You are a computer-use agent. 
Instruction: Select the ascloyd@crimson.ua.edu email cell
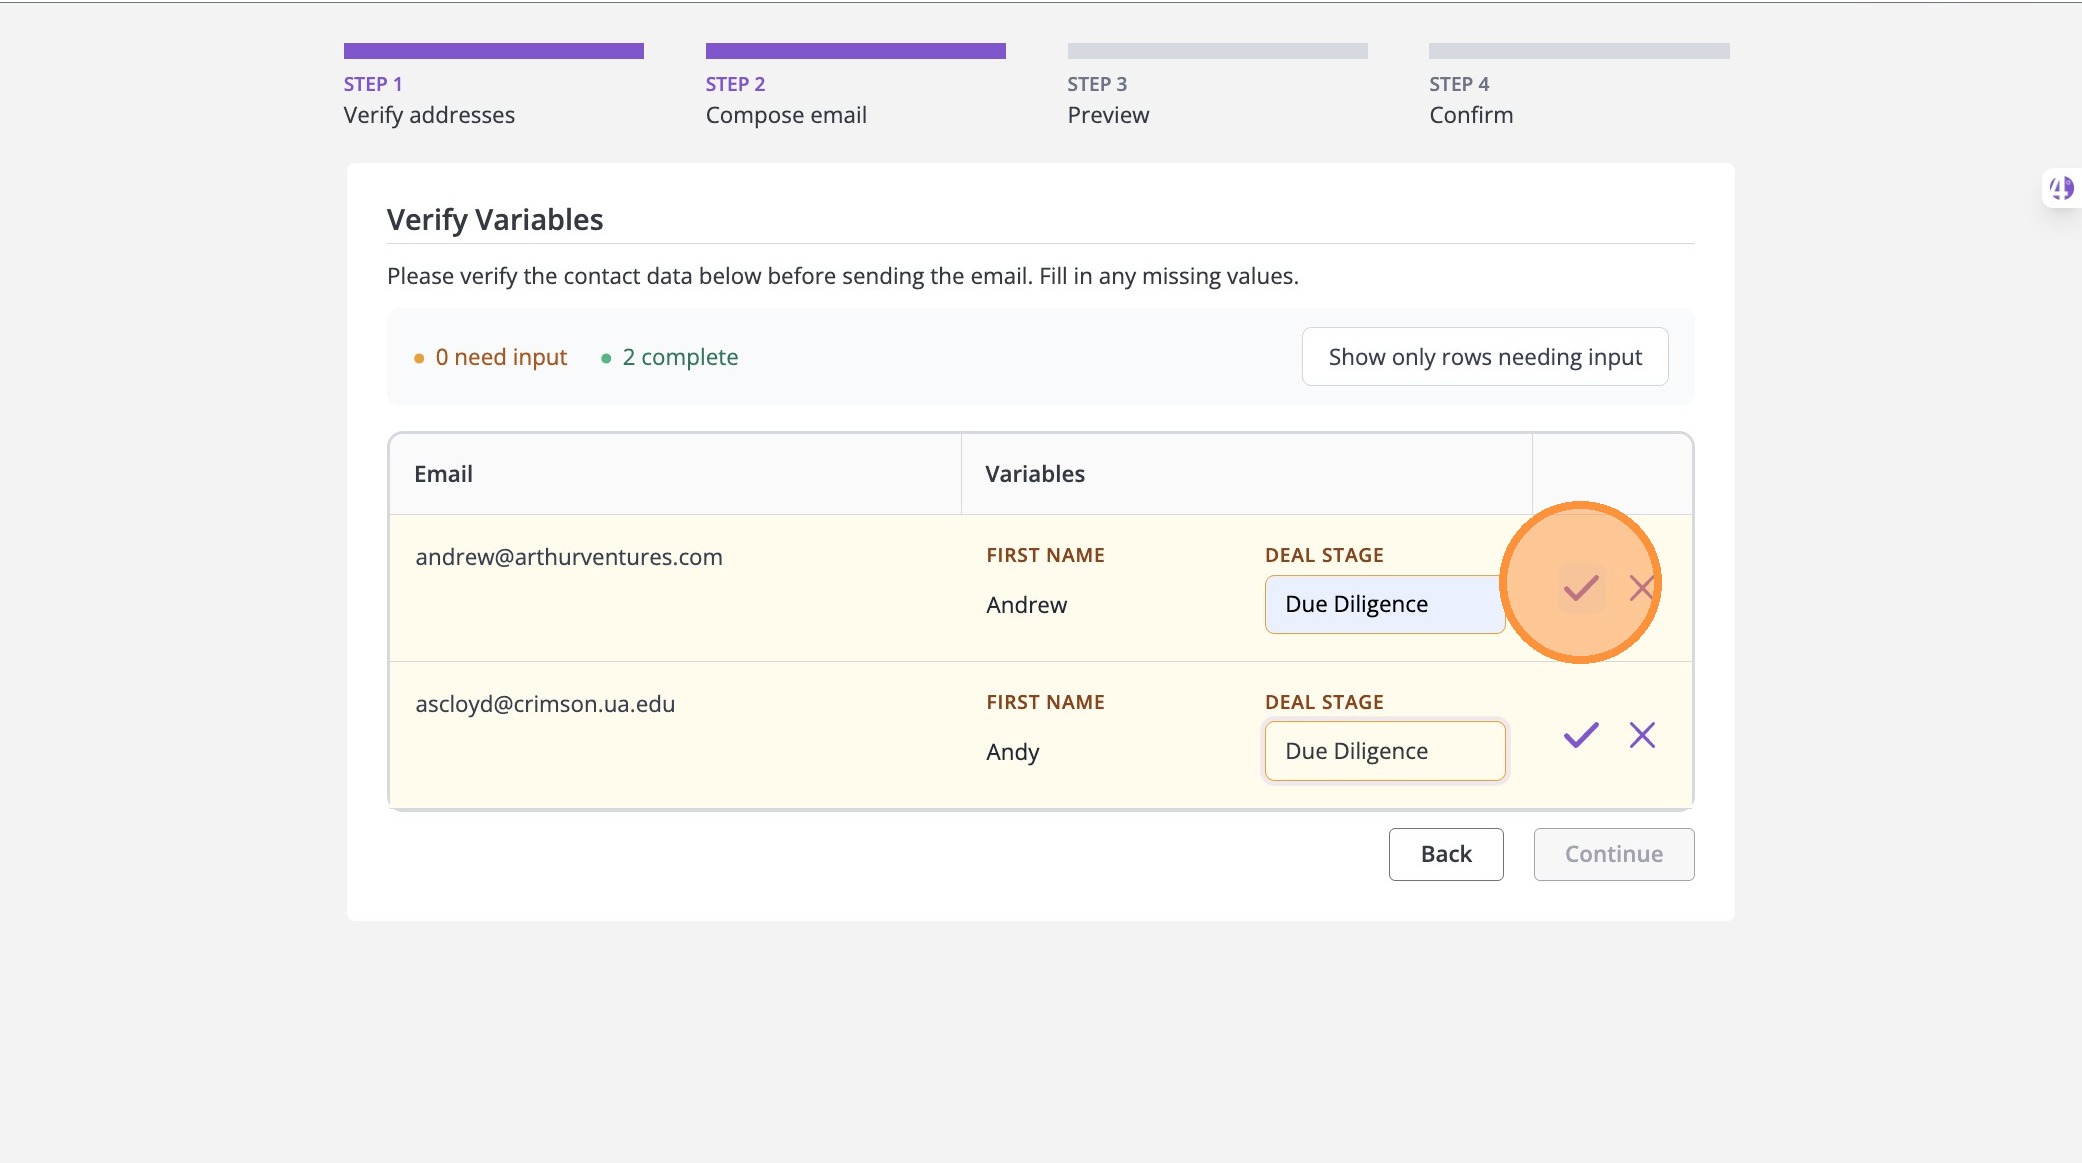[545, 704]
